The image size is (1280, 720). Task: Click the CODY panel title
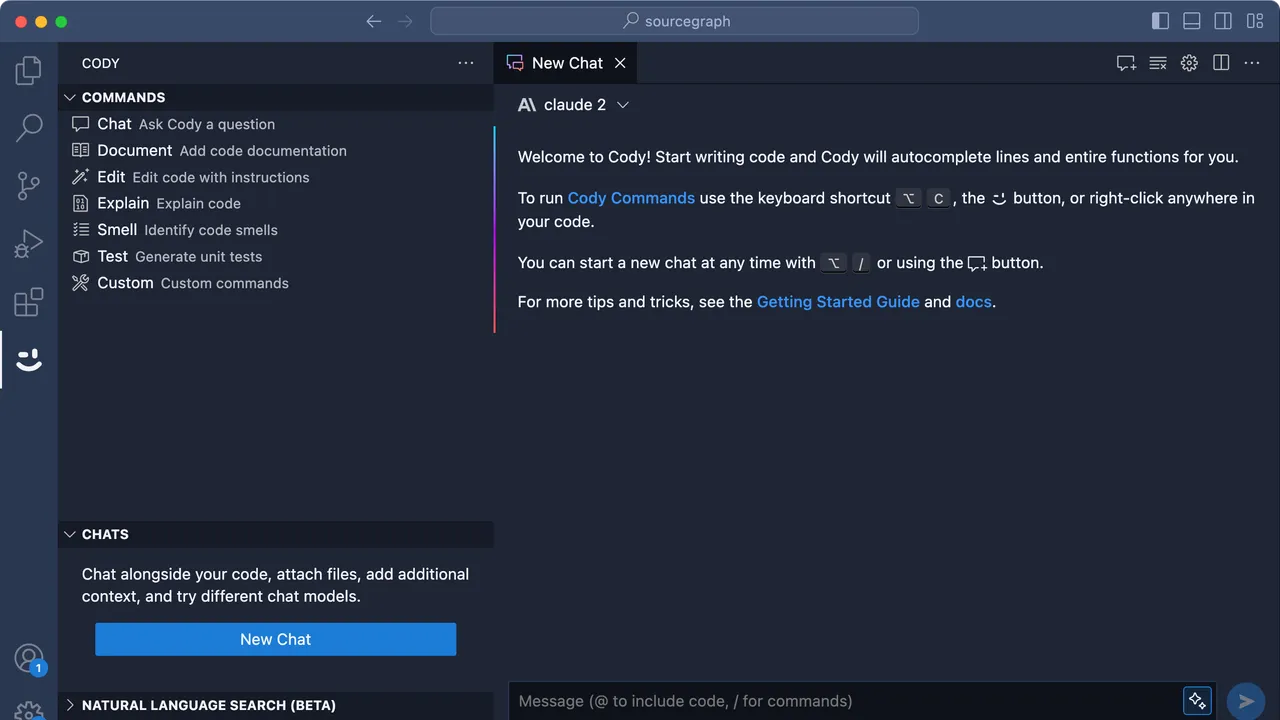tap(101, 63)
